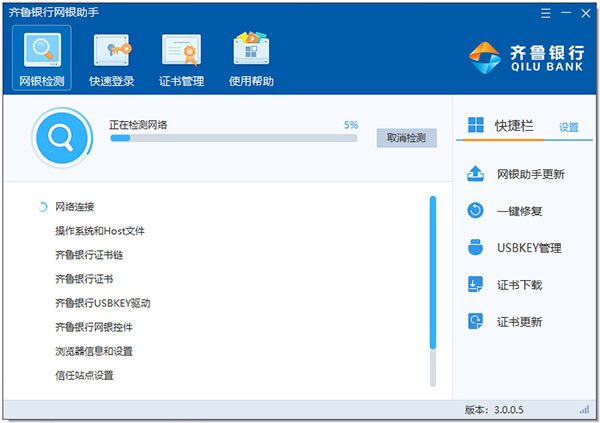This screenshot has height=423, width=600.
Task: Click the 证书下载 download icon
Action: (475, 284)
